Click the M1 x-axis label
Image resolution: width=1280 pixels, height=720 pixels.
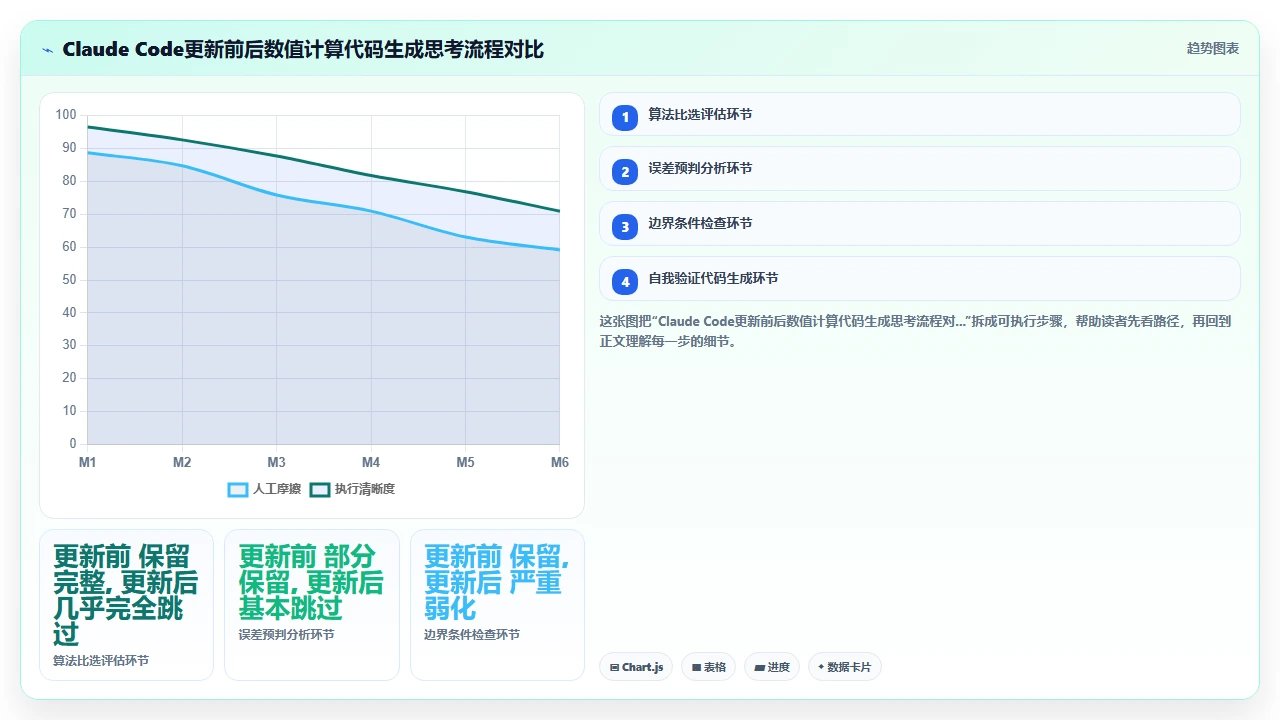tap(88, 462)
